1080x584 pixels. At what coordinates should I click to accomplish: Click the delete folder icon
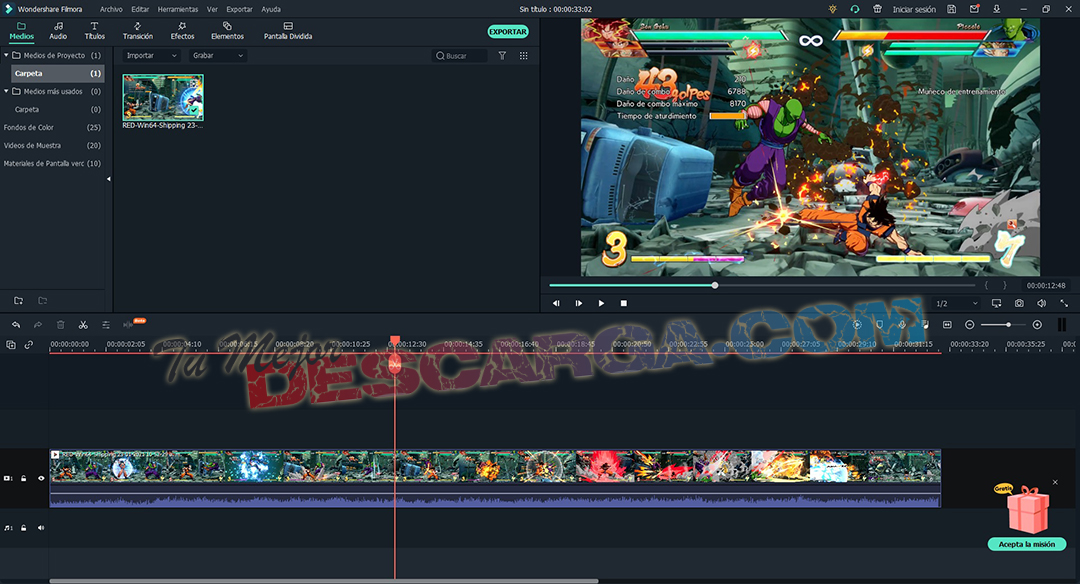pyautogui.click(x=43, y=300)
